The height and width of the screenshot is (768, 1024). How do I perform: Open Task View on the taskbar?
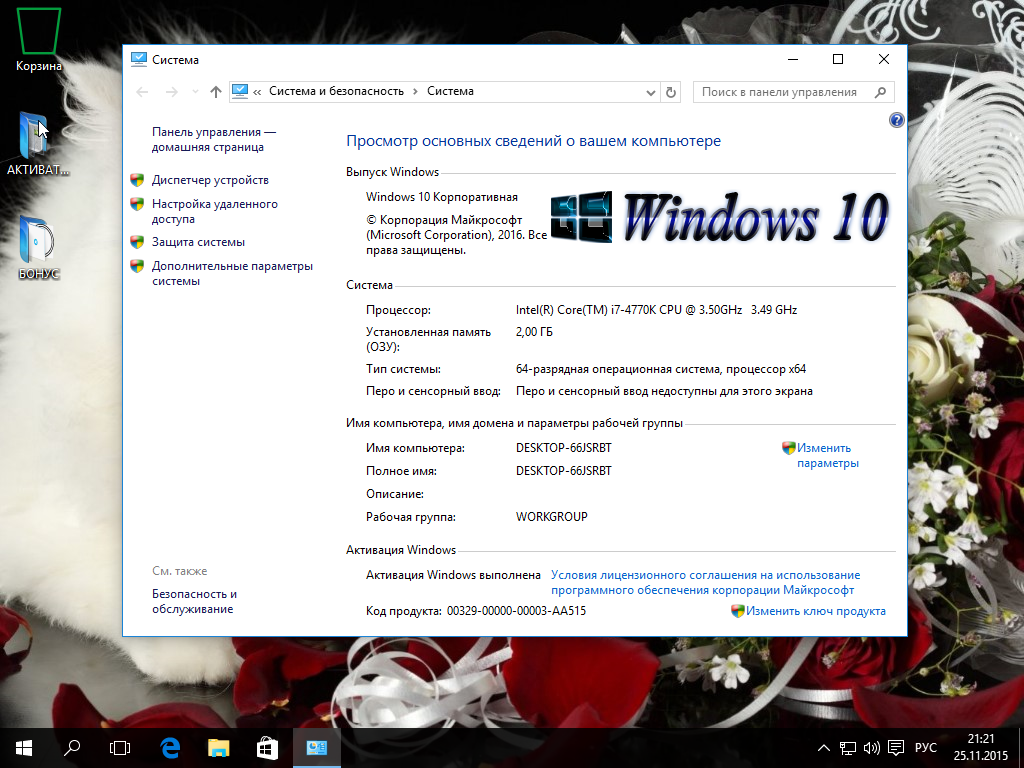120,748
